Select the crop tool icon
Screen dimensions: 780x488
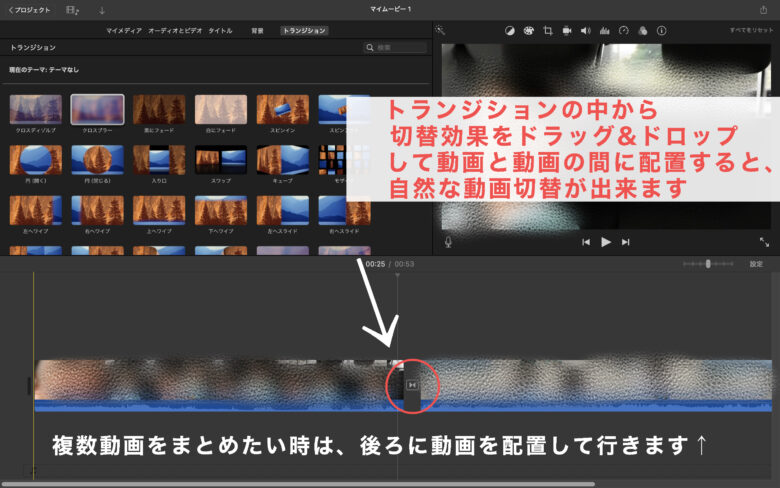pos(547,31)
